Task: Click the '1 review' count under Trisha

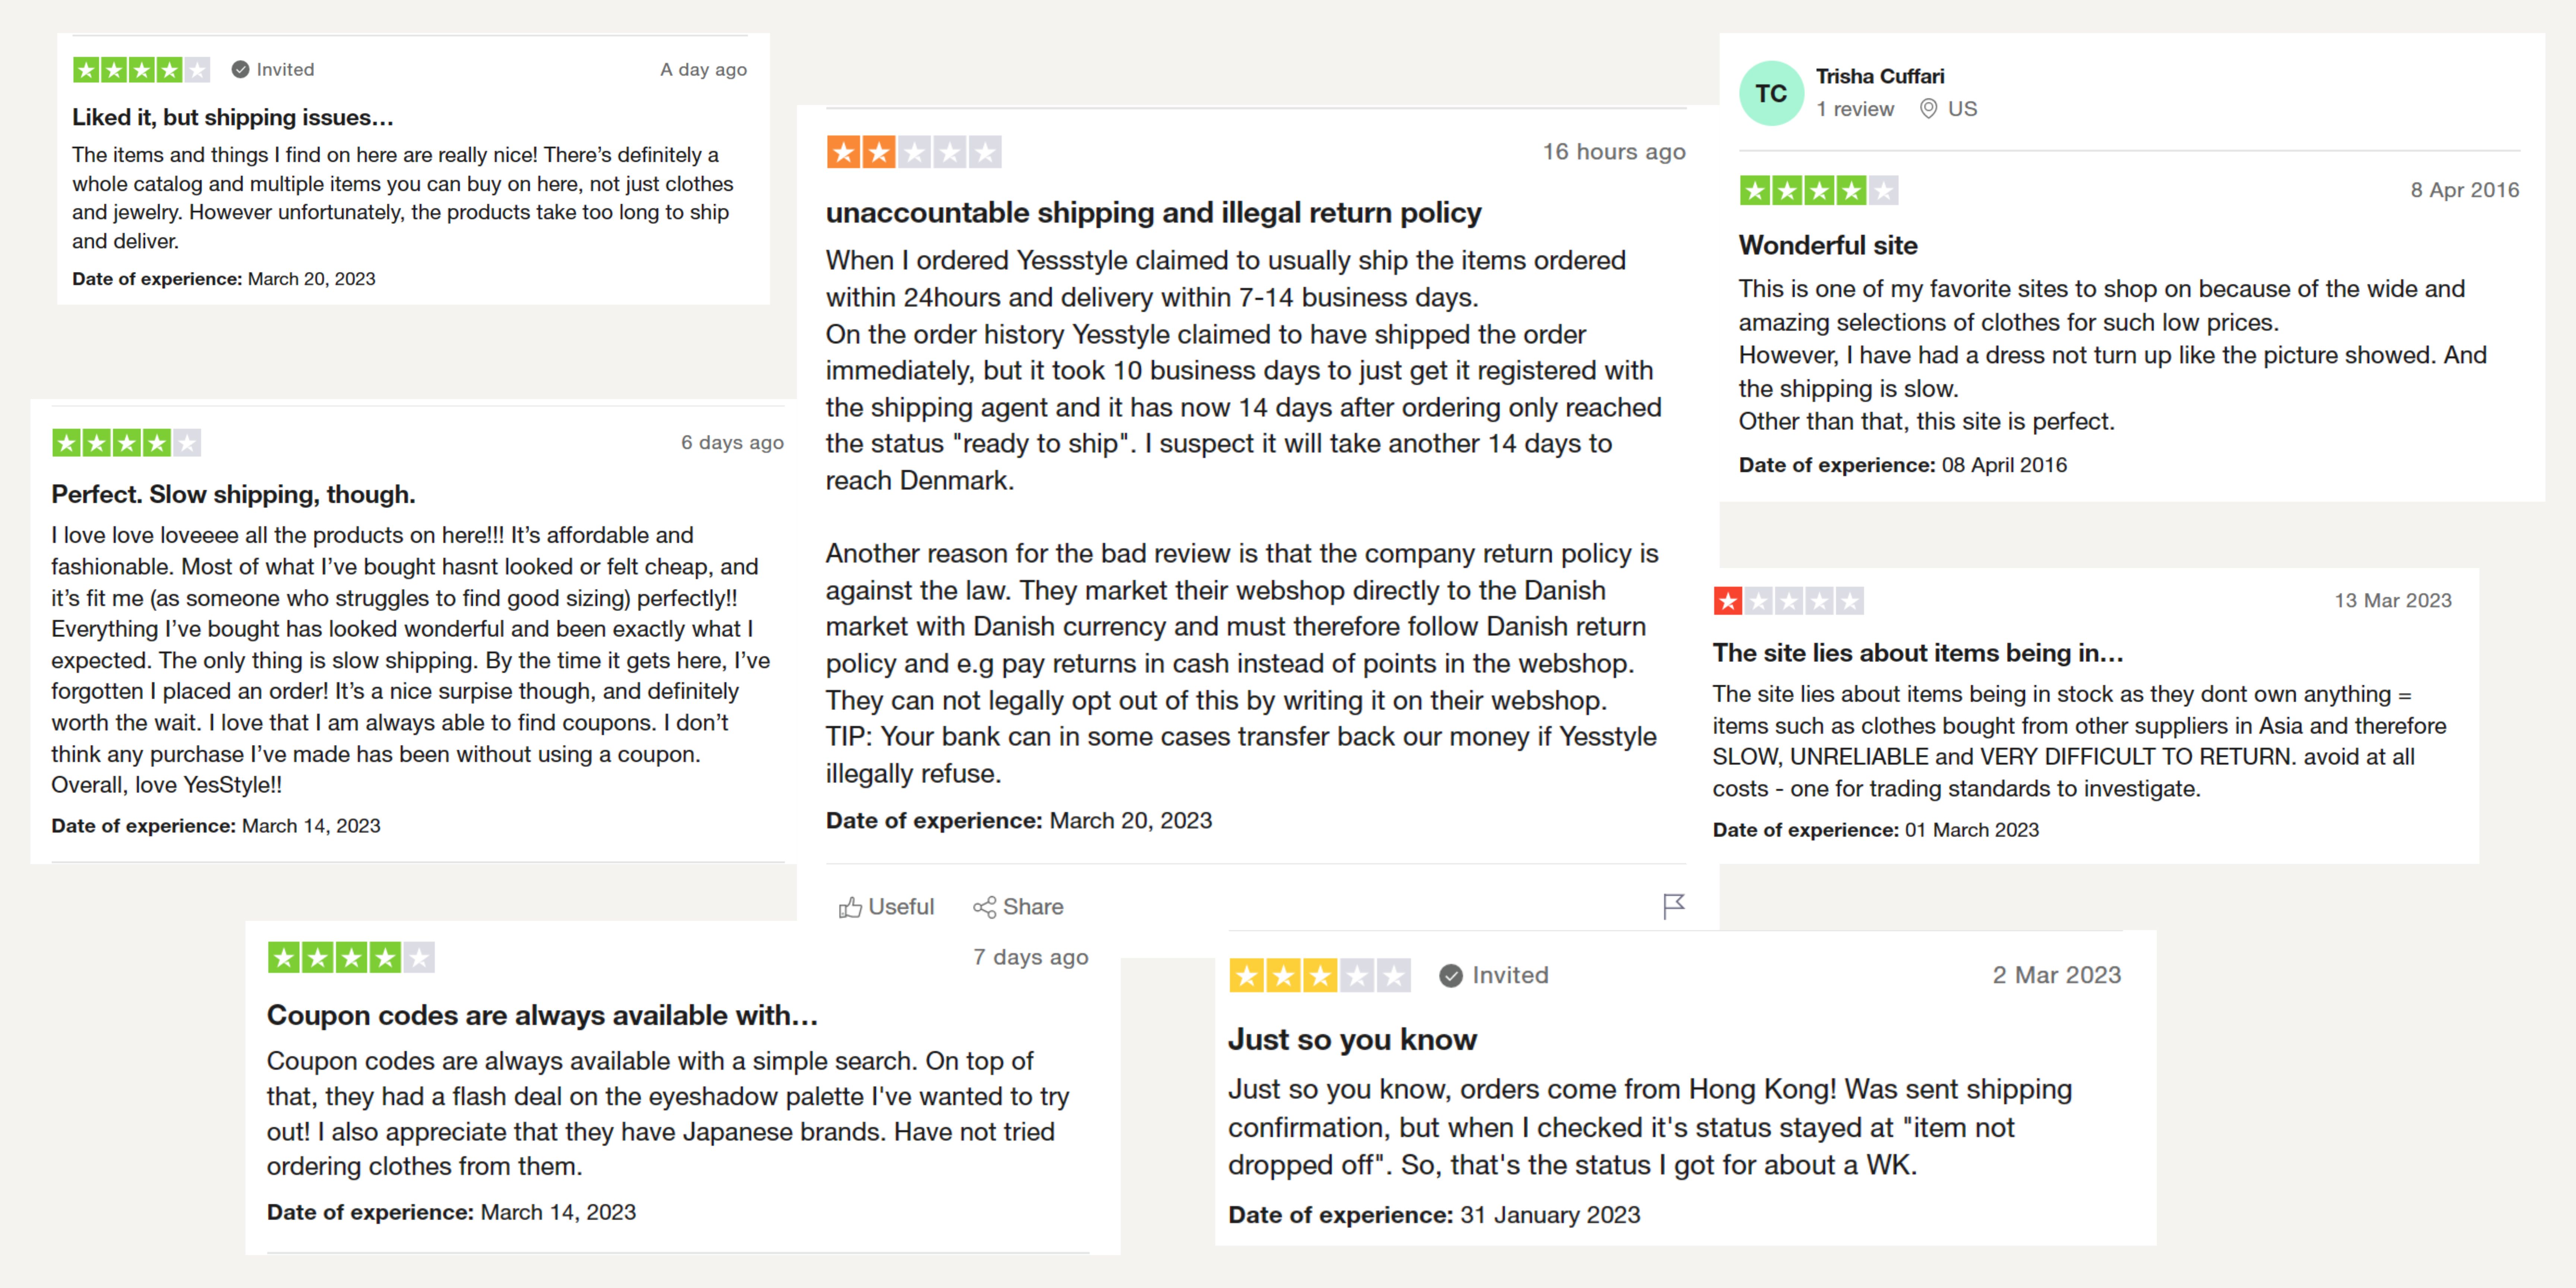Action: (x=1855, y=109)
